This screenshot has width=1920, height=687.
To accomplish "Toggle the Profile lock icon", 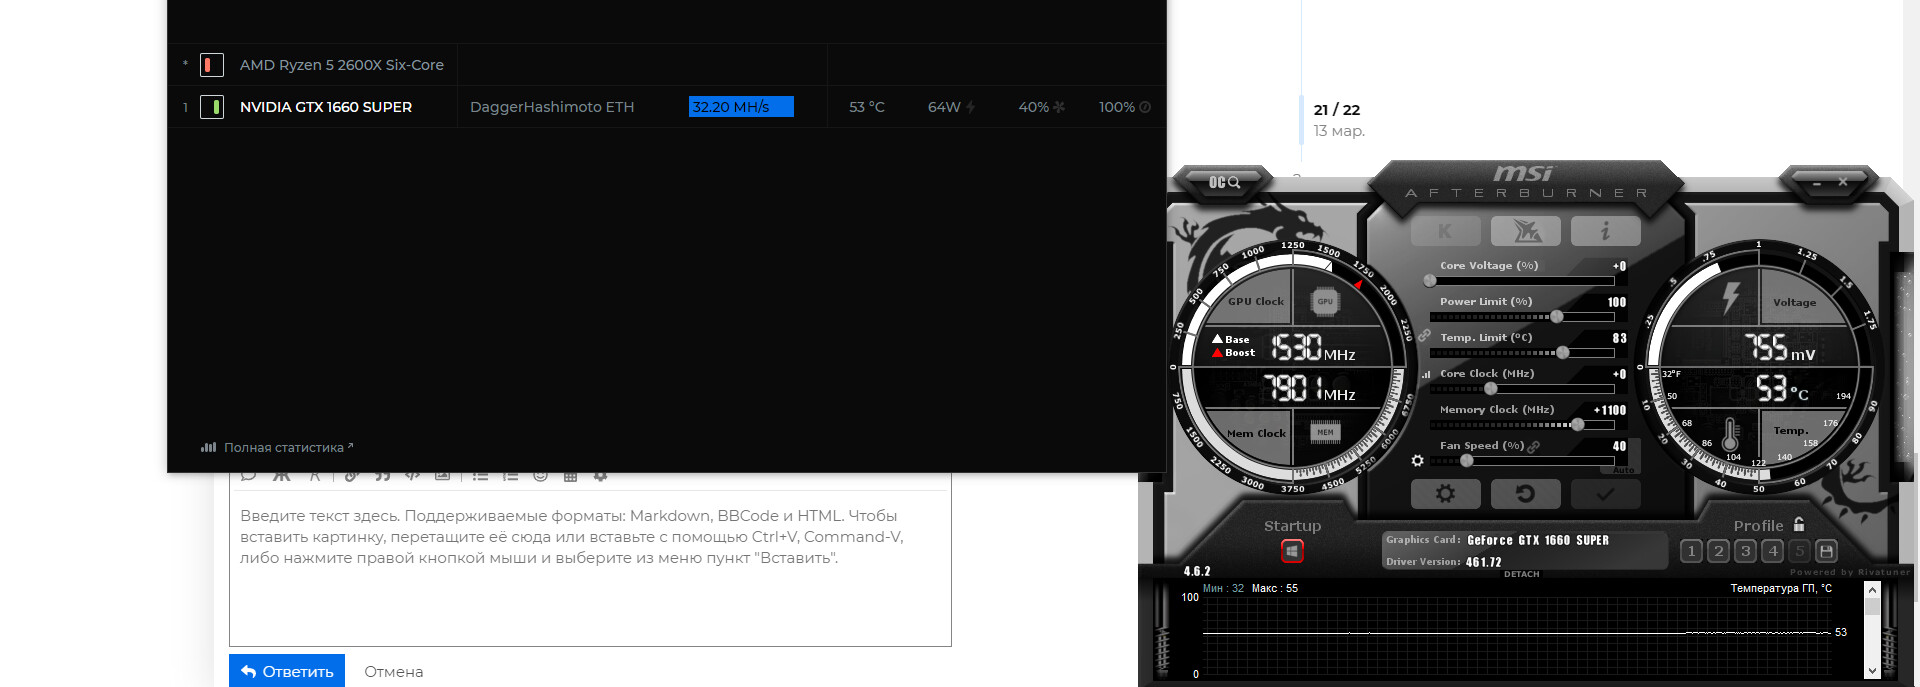I will (x=1799, y=524).
